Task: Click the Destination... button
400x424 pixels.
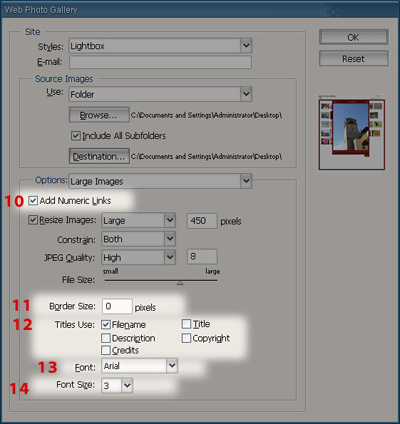Action: pyautogui.click(x=99, y=156)
